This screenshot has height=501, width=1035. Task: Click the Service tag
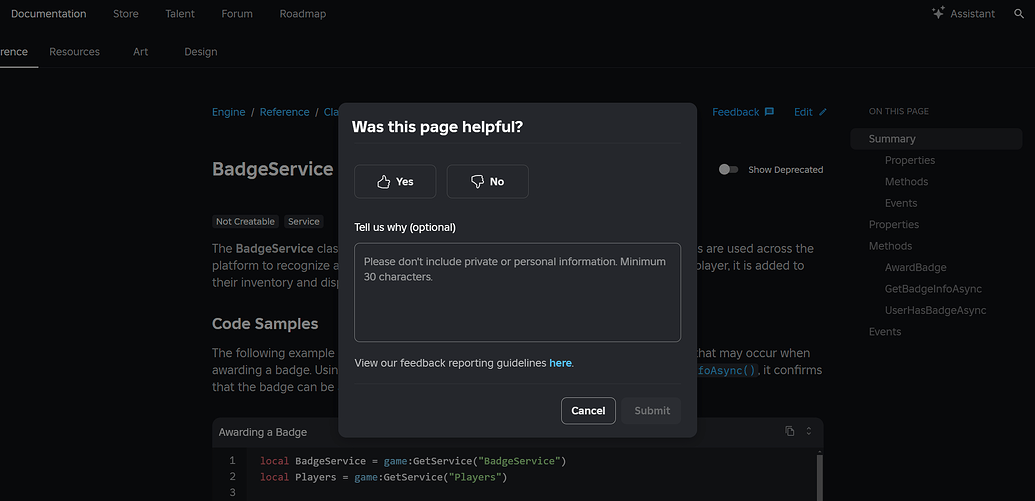coord(304,222)
